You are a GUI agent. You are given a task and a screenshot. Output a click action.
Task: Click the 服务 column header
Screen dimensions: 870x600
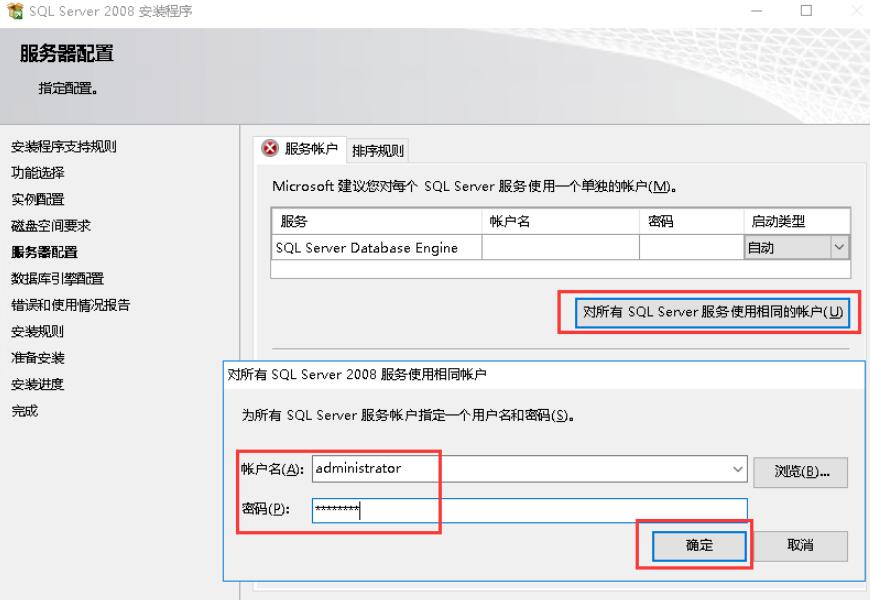coord(376,221)
